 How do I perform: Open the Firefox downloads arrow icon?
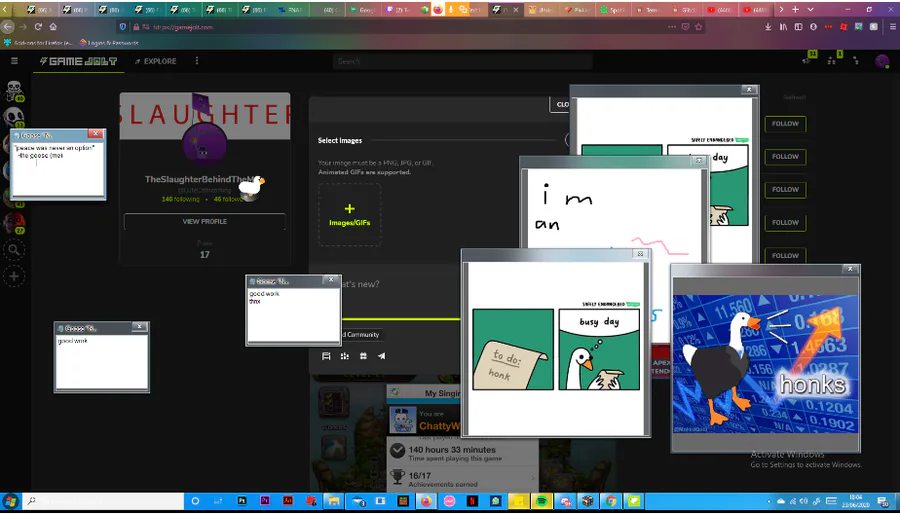pyautogui.click(x=768, y=26)
